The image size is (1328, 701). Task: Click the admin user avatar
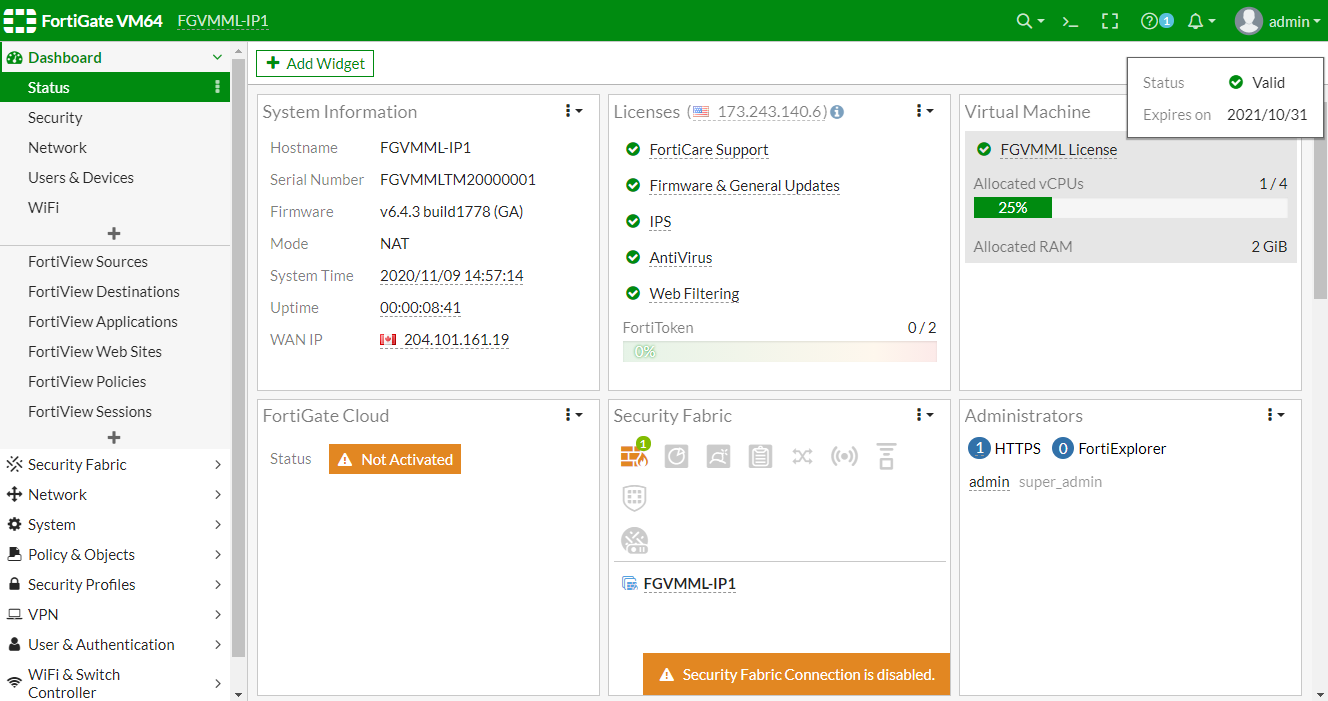[x=1248, y=21]
